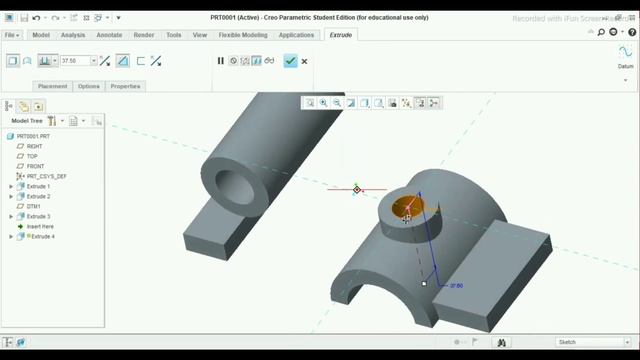
Task: Toggle the Remove Material option
Action: point(122,61)
